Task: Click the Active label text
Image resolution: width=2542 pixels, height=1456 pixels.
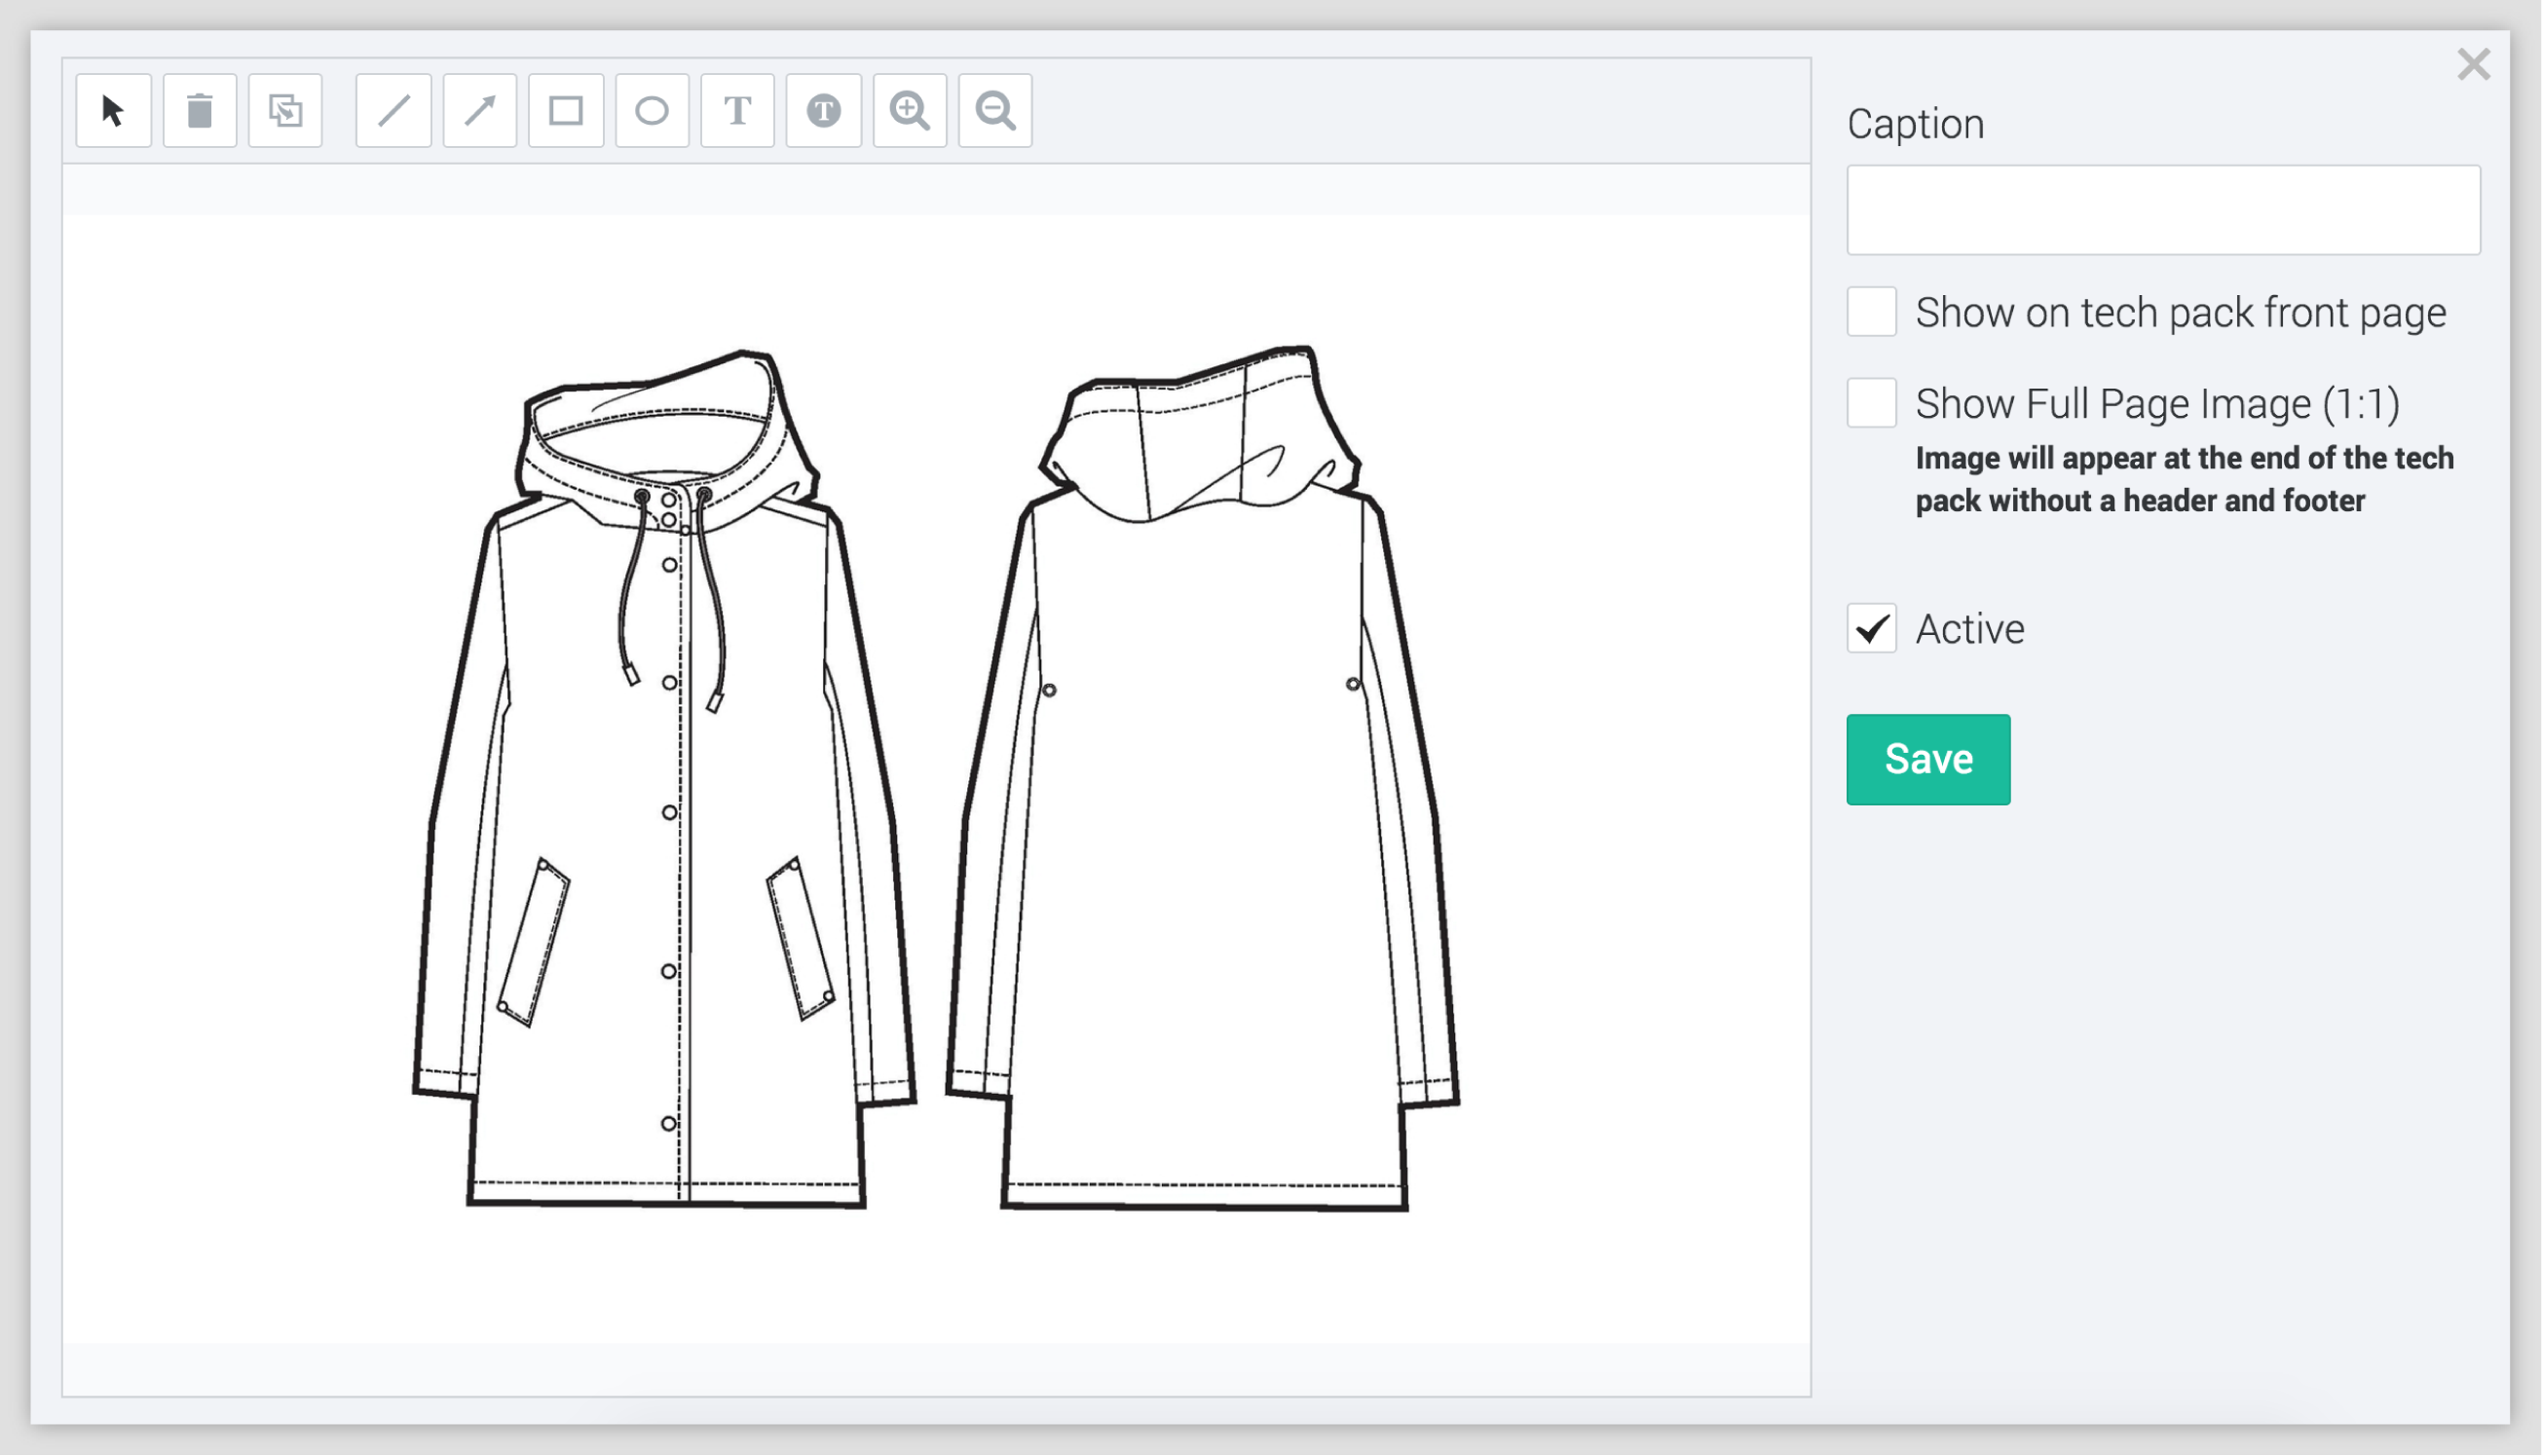Action: click(1969, 629)
